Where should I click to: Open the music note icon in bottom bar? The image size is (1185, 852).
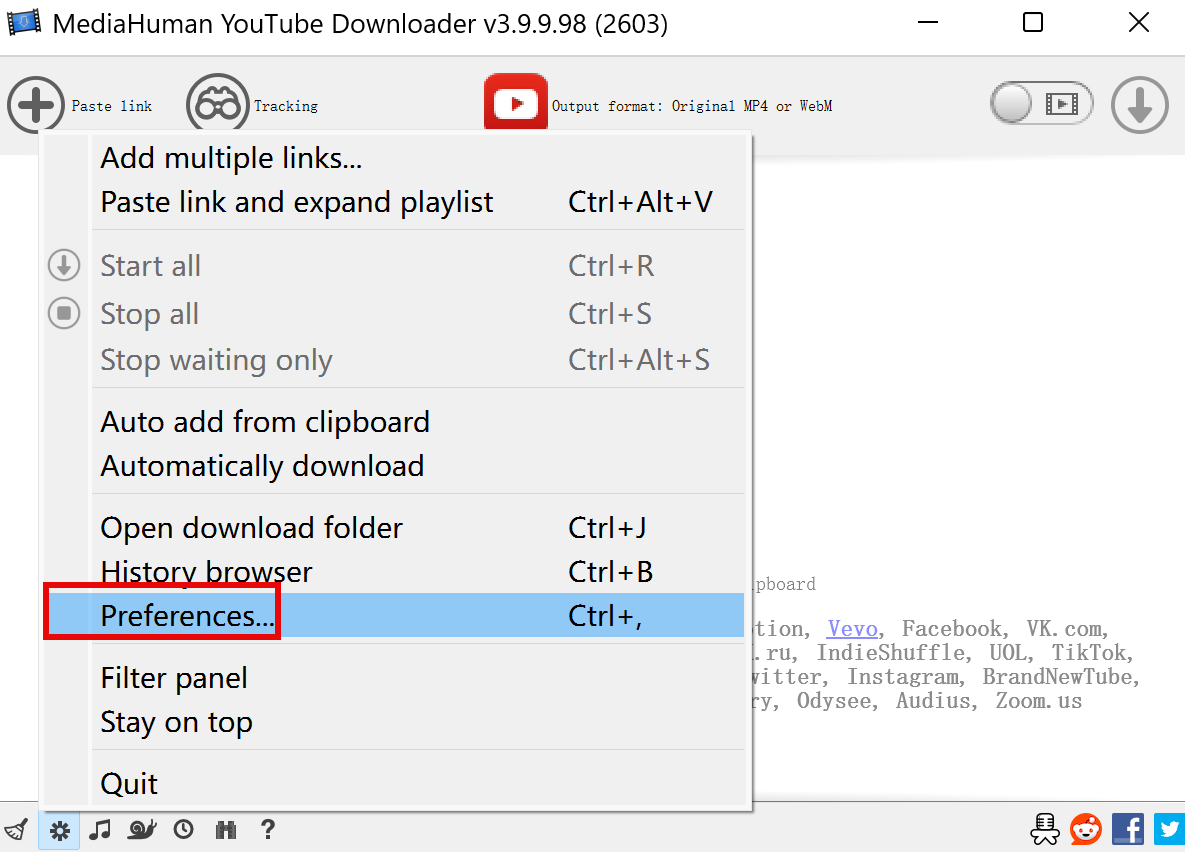(99, 829)
